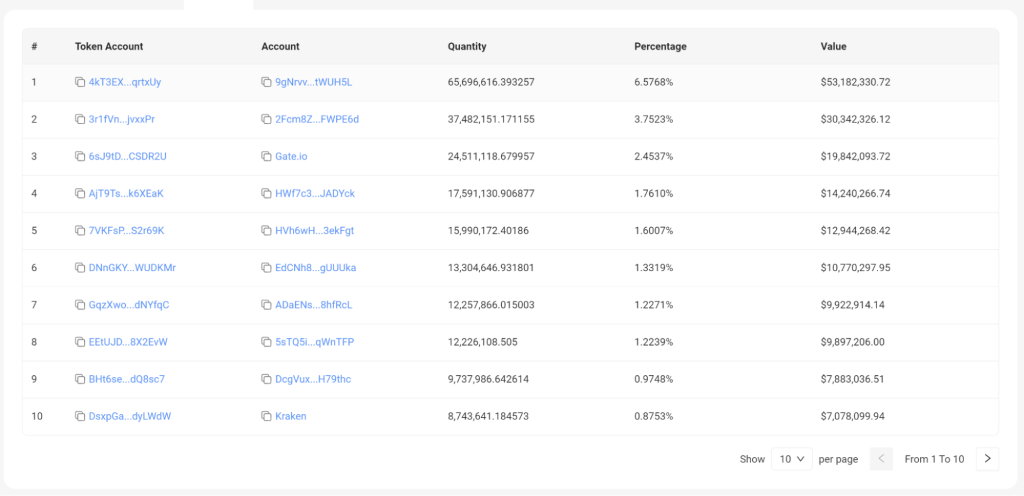Copy token account address AjT9Ts...k6XEaK
This screenshot has width=1024, height=496.
point(80,193)
